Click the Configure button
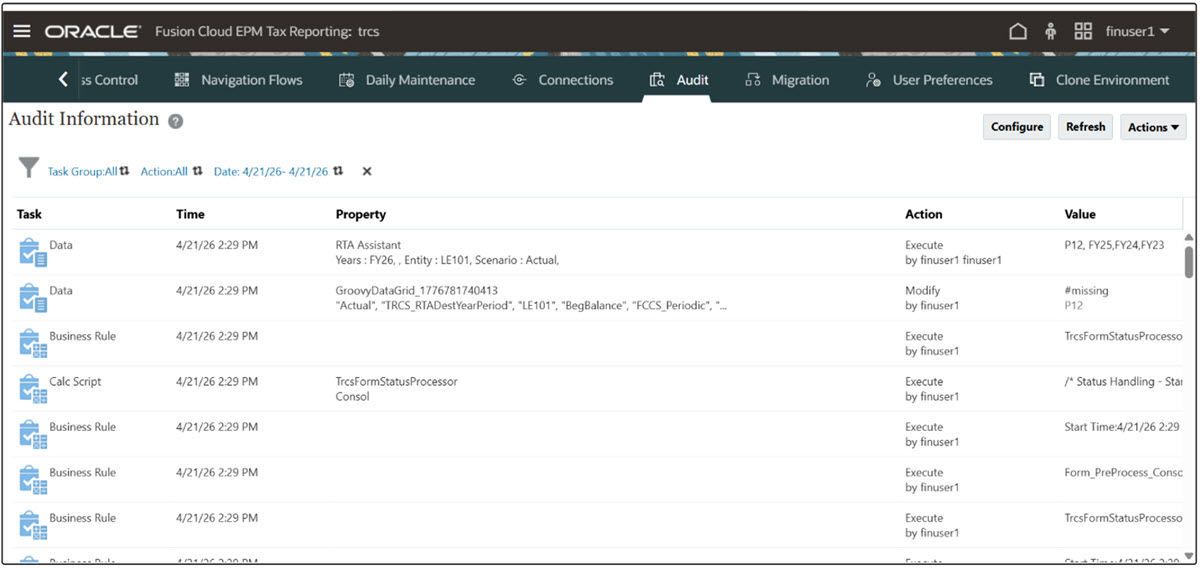Viewport: 1200px width, 568px height. click(1017, 127)
